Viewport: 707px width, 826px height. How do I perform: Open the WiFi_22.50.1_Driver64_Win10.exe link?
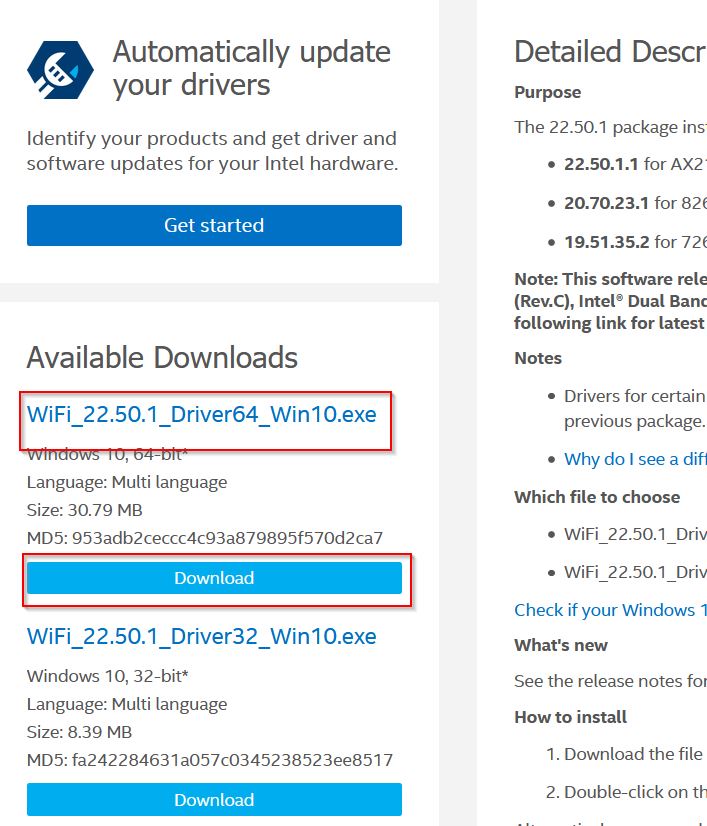click(x=202, y=415)
